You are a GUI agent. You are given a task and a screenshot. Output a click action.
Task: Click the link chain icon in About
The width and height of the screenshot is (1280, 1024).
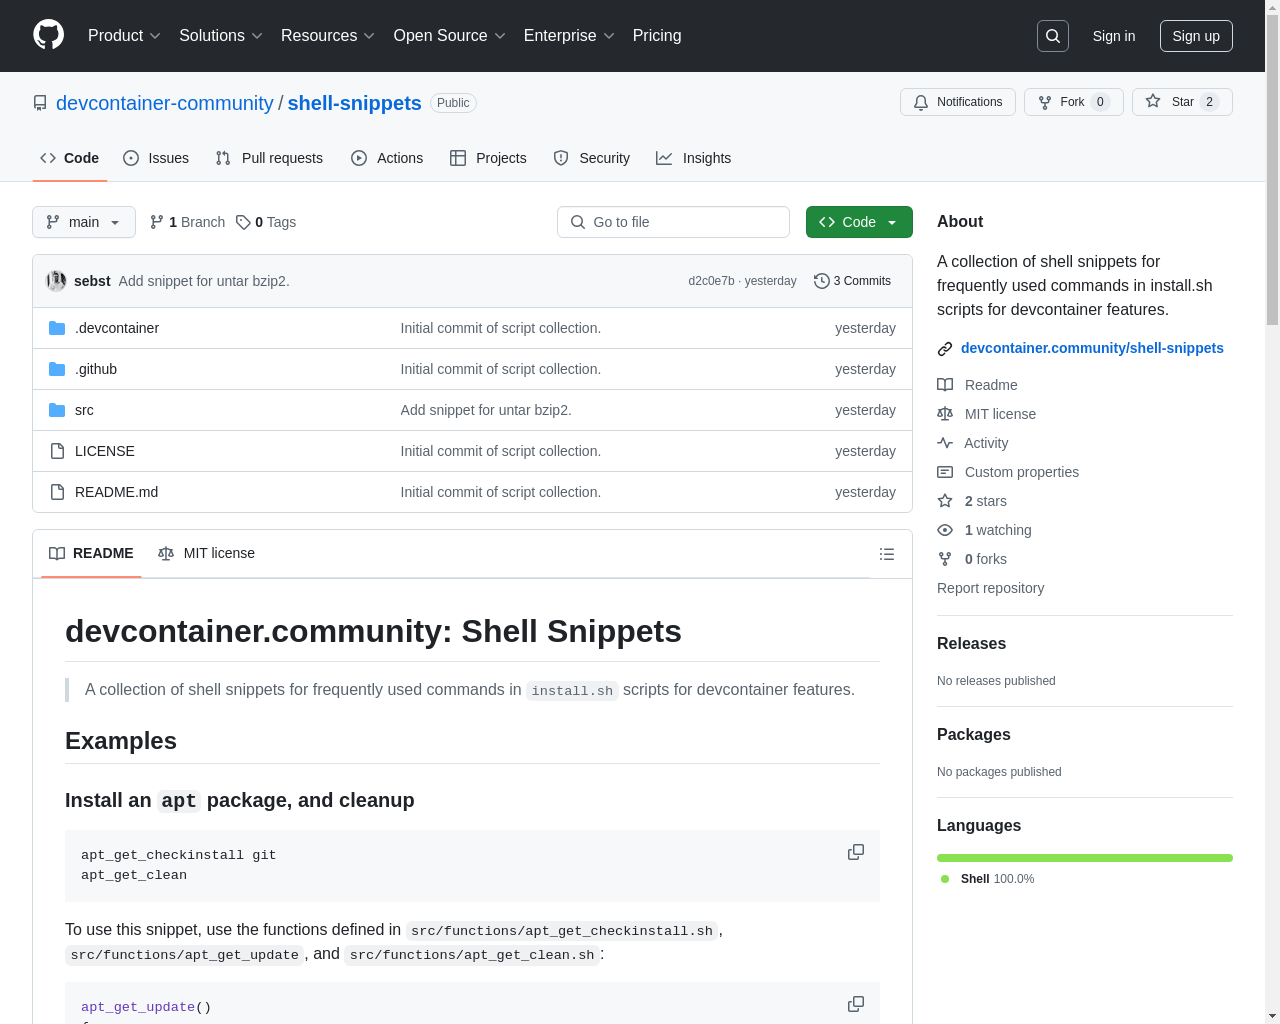[x=945, y=349]
